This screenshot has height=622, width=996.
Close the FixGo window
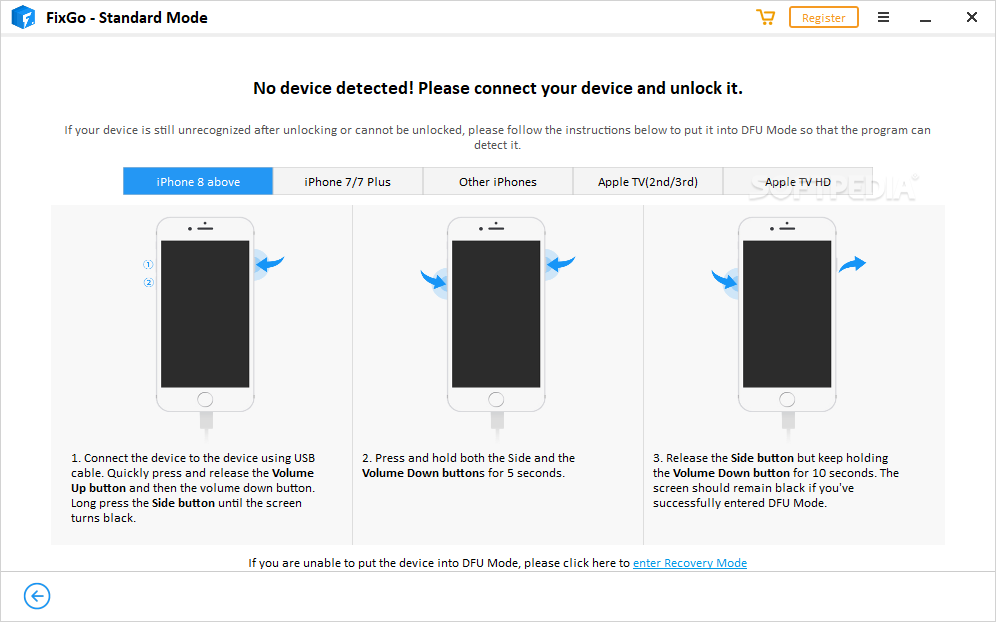972,17
